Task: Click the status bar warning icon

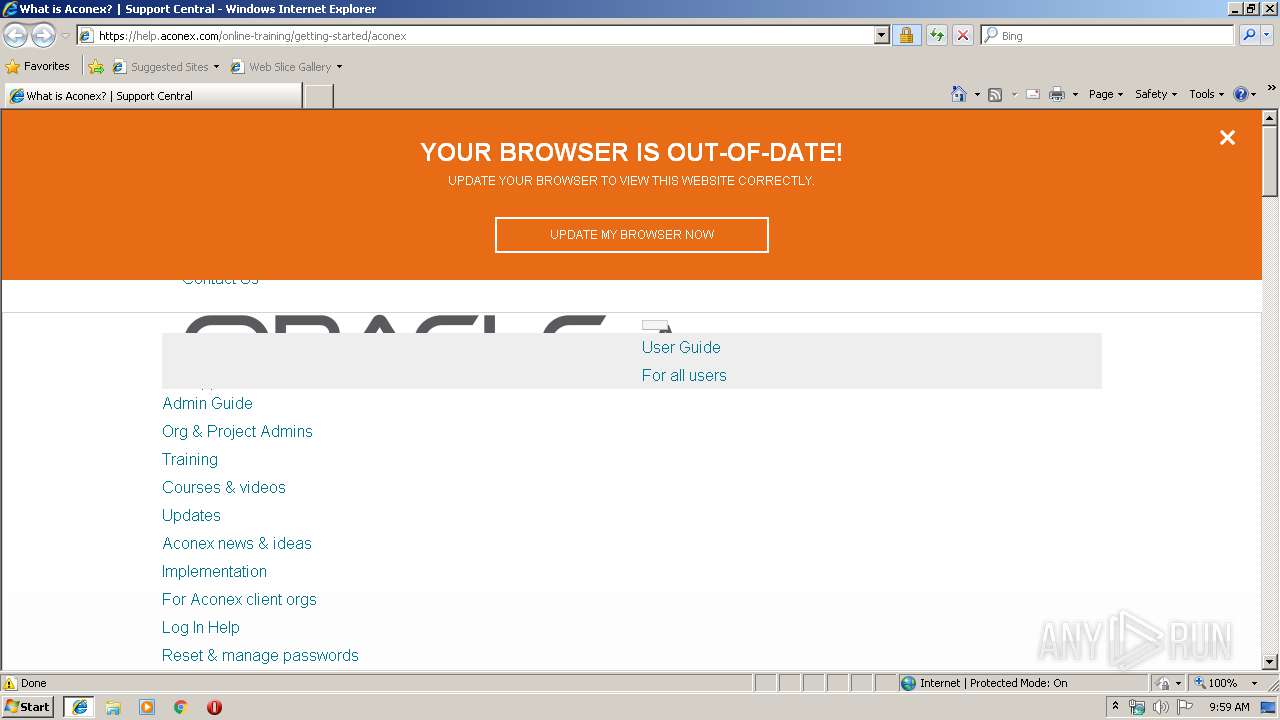Action: click(x=10, y=683)
